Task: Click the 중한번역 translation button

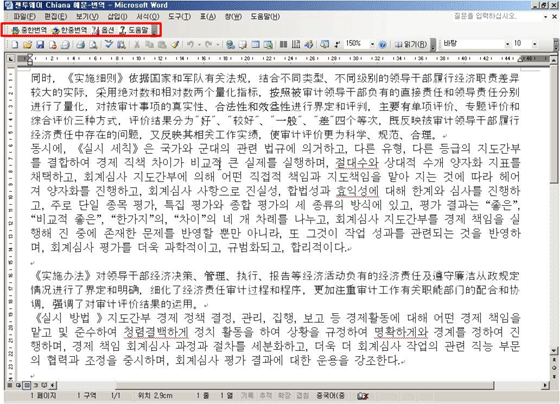Action: point(29,30)
